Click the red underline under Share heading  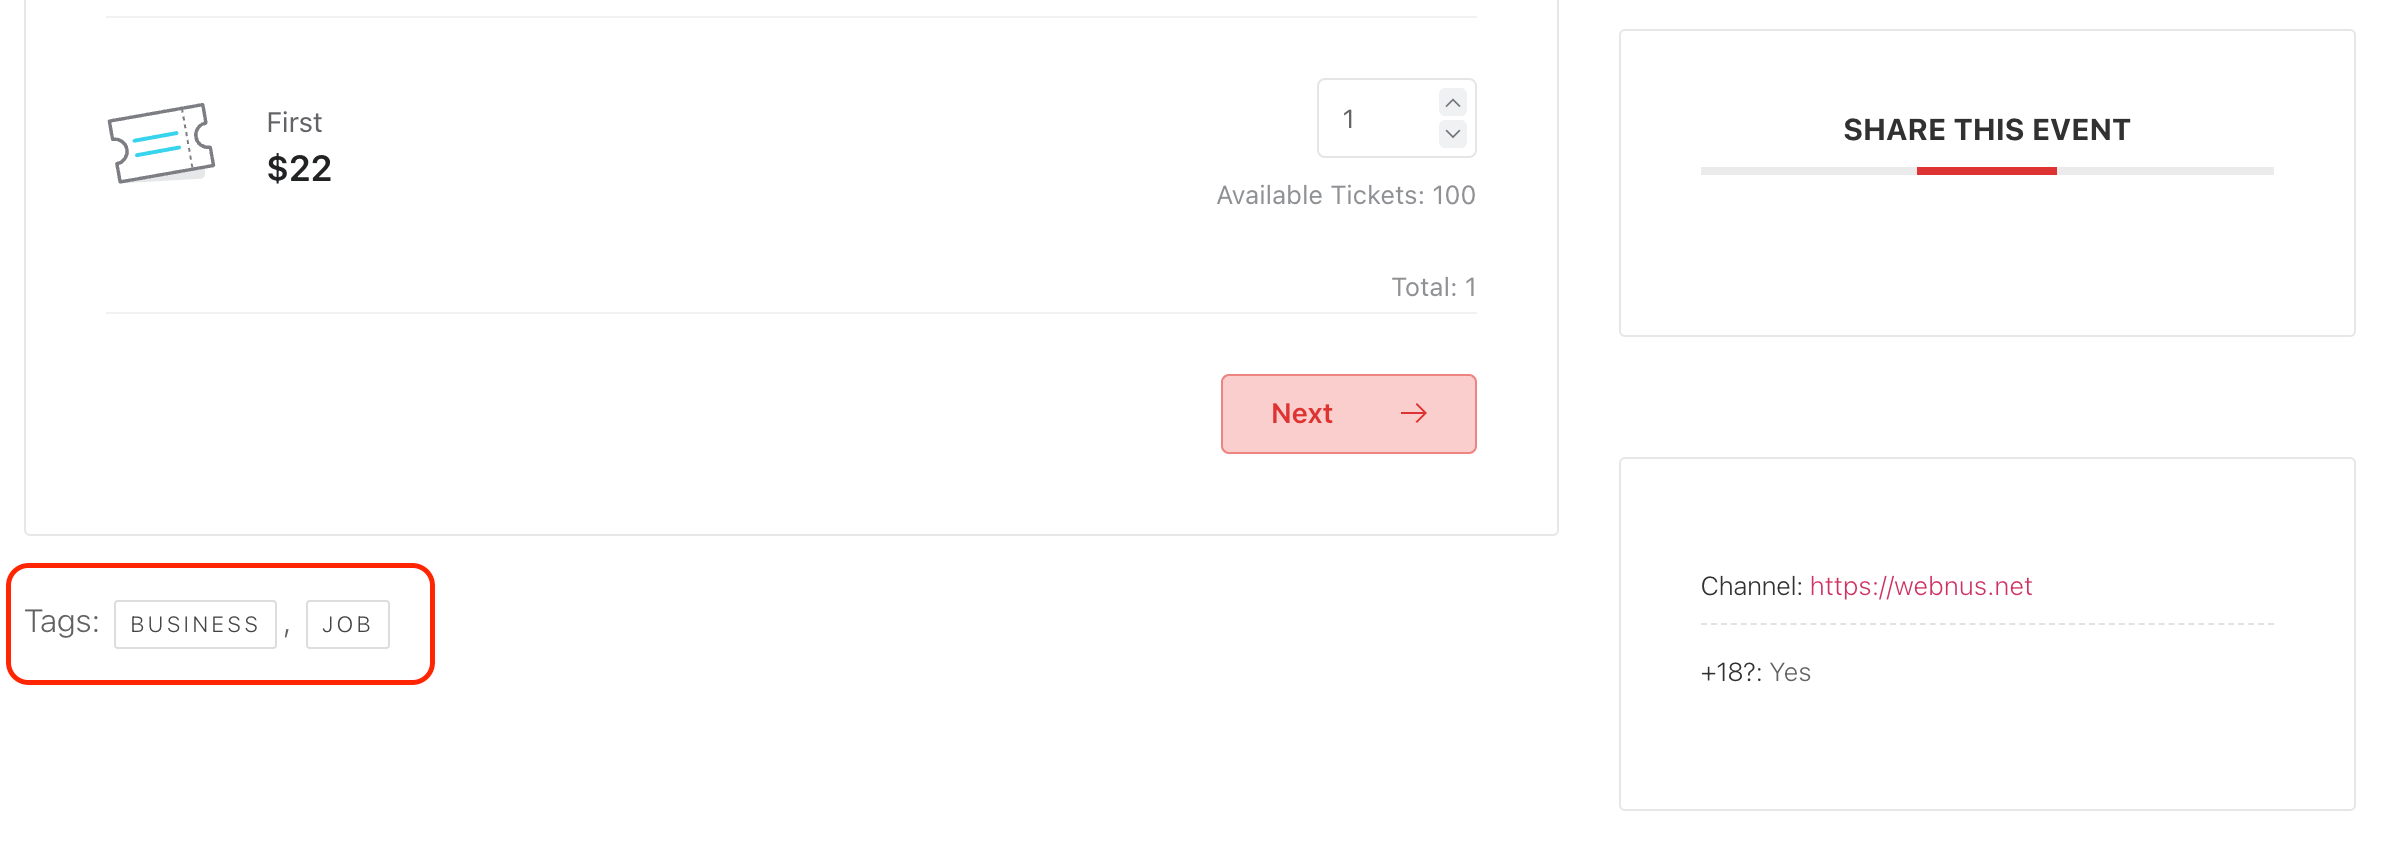(x=1986, y=171)
